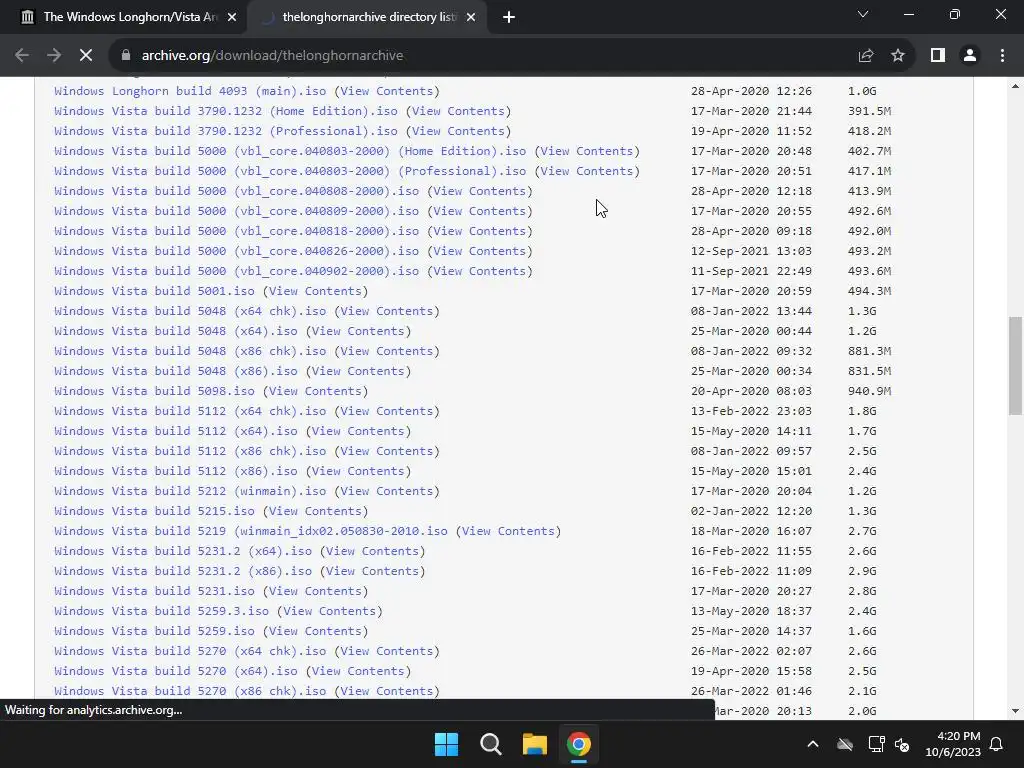Click the Chrome taskbar icon
The image size is (1024, 768).
click(x=579, y=744)
